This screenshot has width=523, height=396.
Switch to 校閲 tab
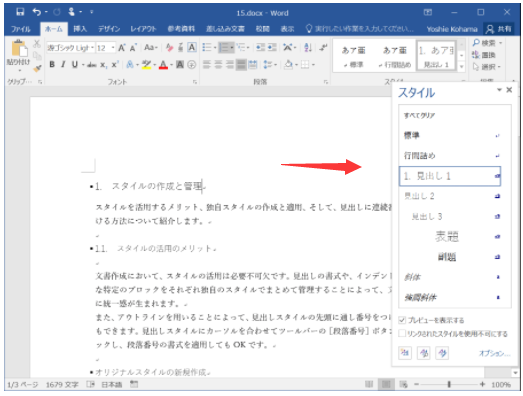pyautogui.click(x=263, y=29)
